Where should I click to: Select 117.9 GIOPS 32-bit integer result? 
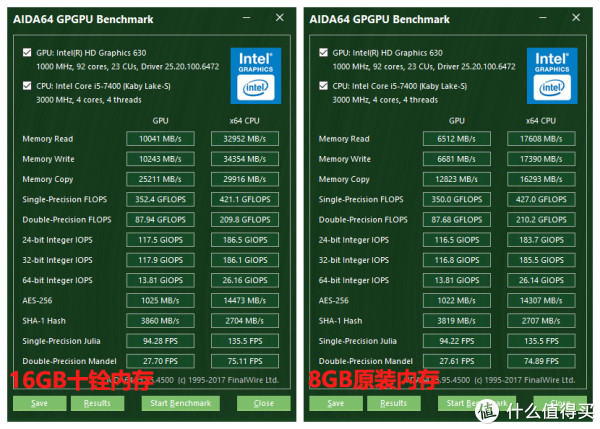tap(160, 260)
